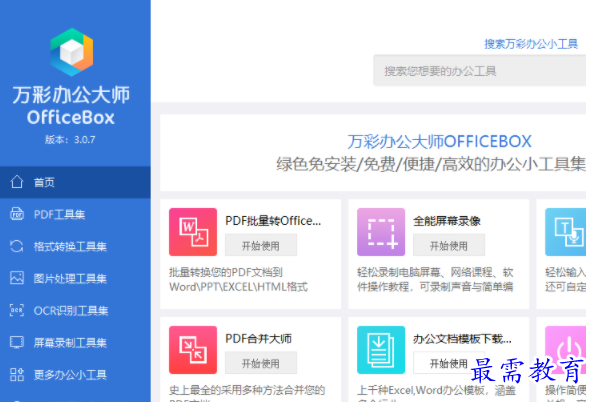
Task: Start using PDF合并大师 via 开始使用
Action: [261, 363]
